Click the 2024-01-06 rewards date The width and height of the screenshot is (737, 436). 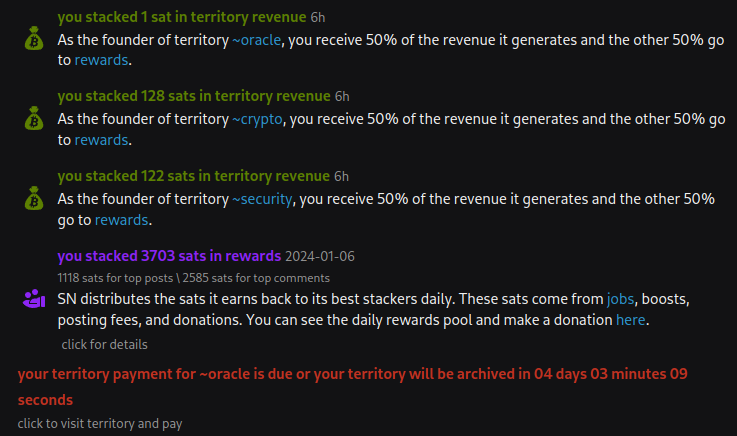322,257
